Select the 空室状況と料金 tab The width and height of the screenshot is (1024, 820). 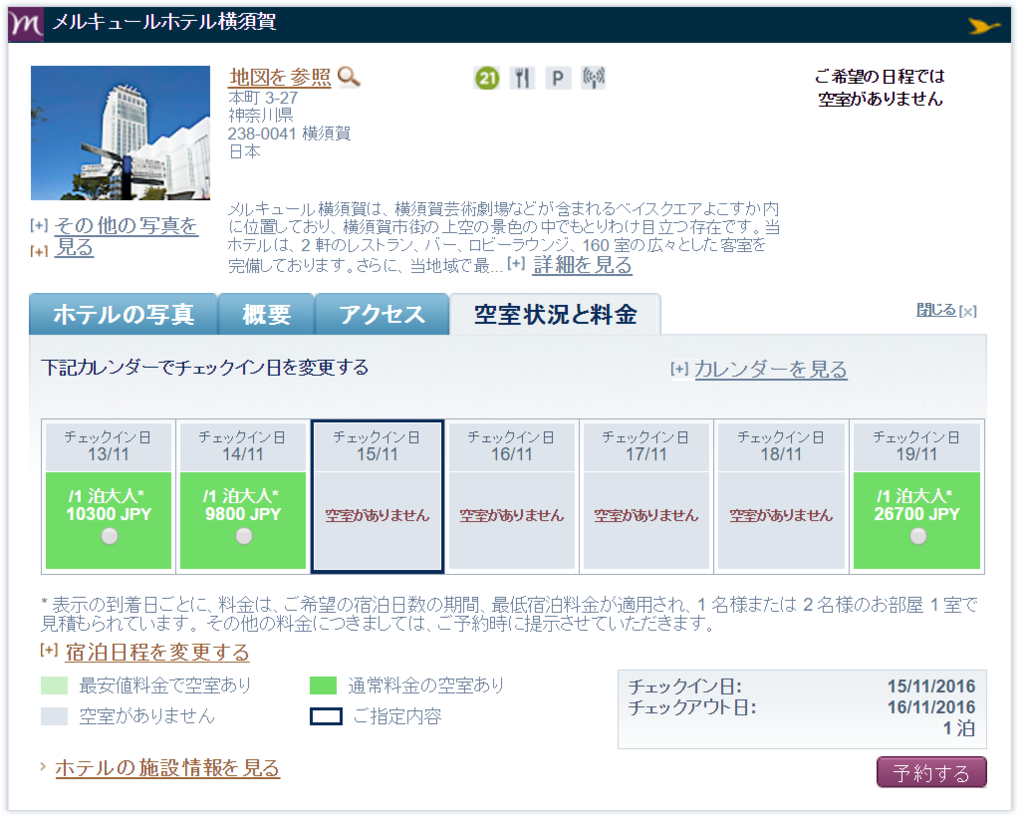555,315
